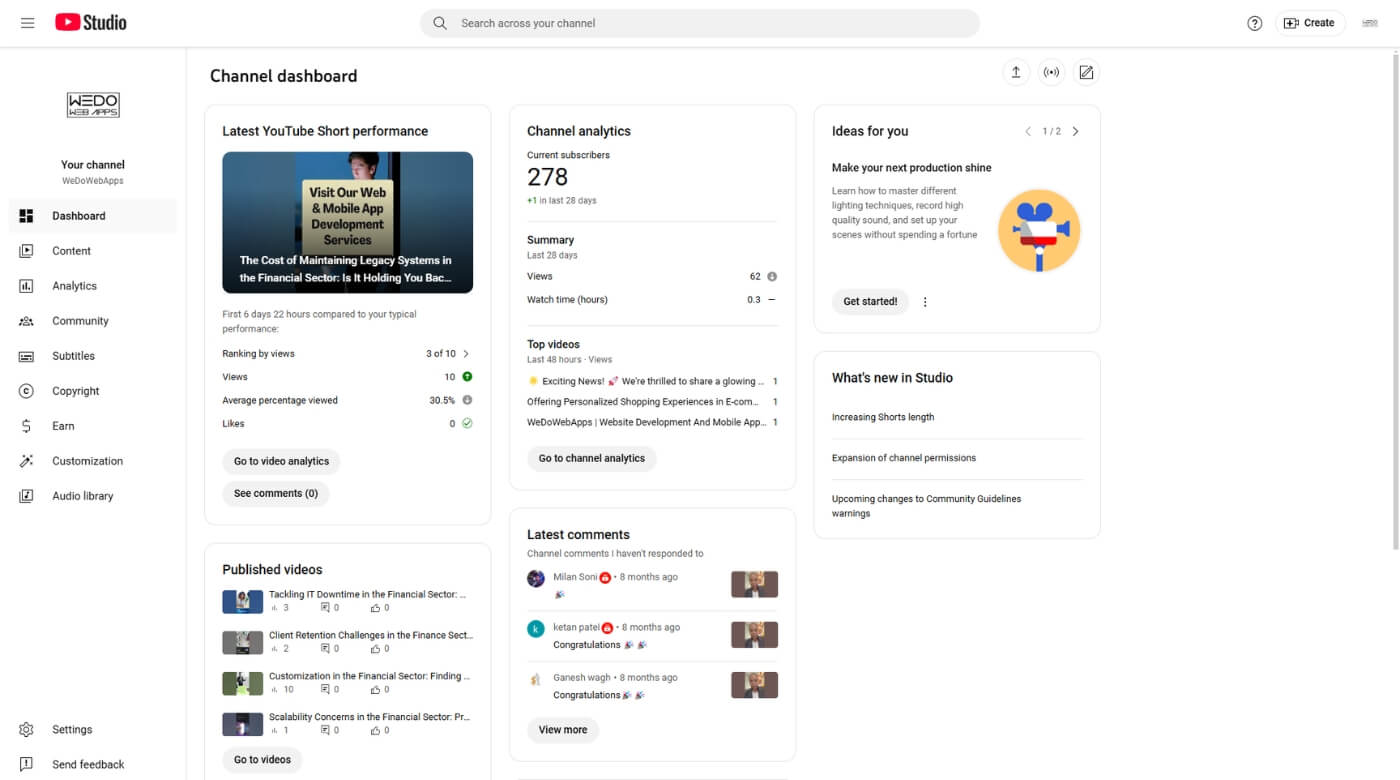Click thumbnail of Customization in Financial Sector video
The image size is (1400, 780).
[242, 683]
